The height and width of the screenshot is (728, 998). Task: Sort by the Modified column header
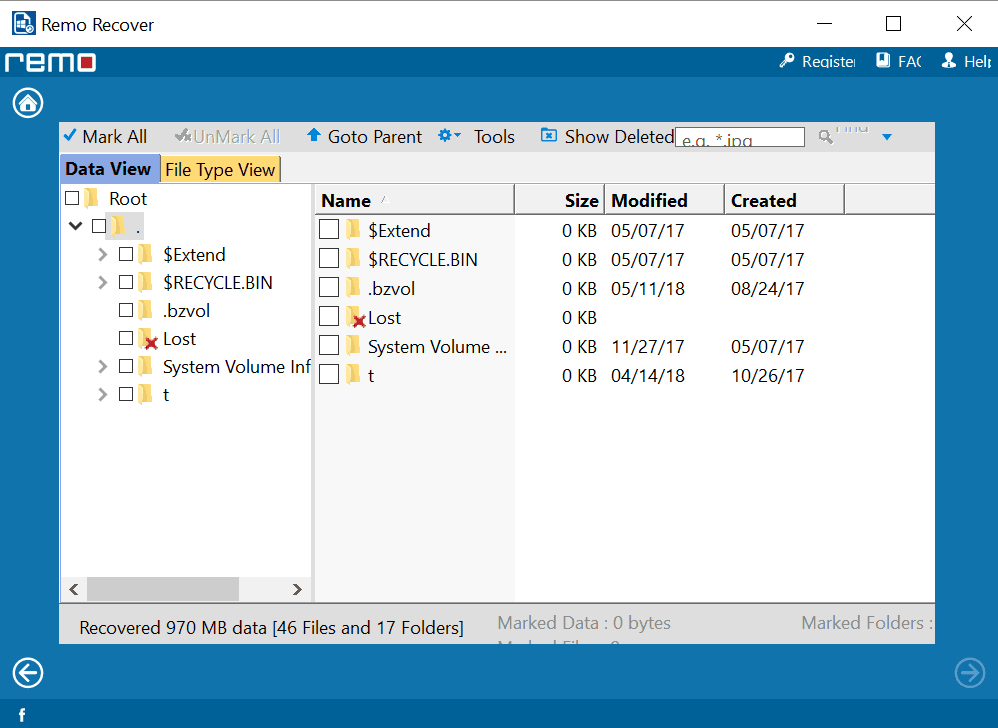(x=664, y=200)
